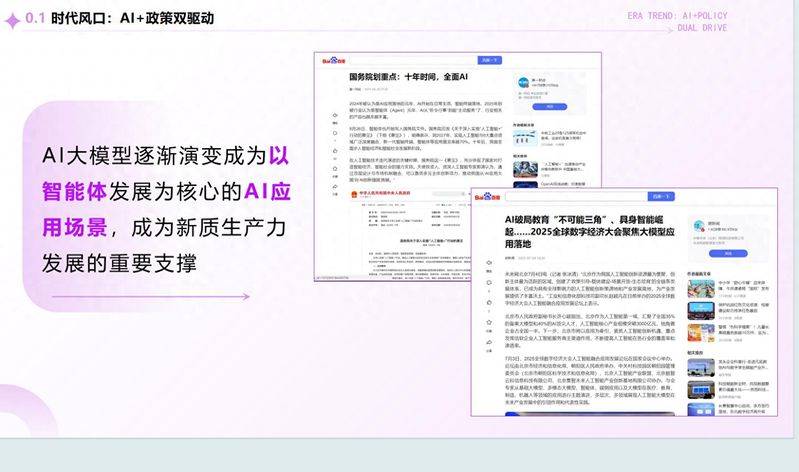
Task: Open OpenAI related article link in 国务院划重点 window
Action: pos(563,184)
